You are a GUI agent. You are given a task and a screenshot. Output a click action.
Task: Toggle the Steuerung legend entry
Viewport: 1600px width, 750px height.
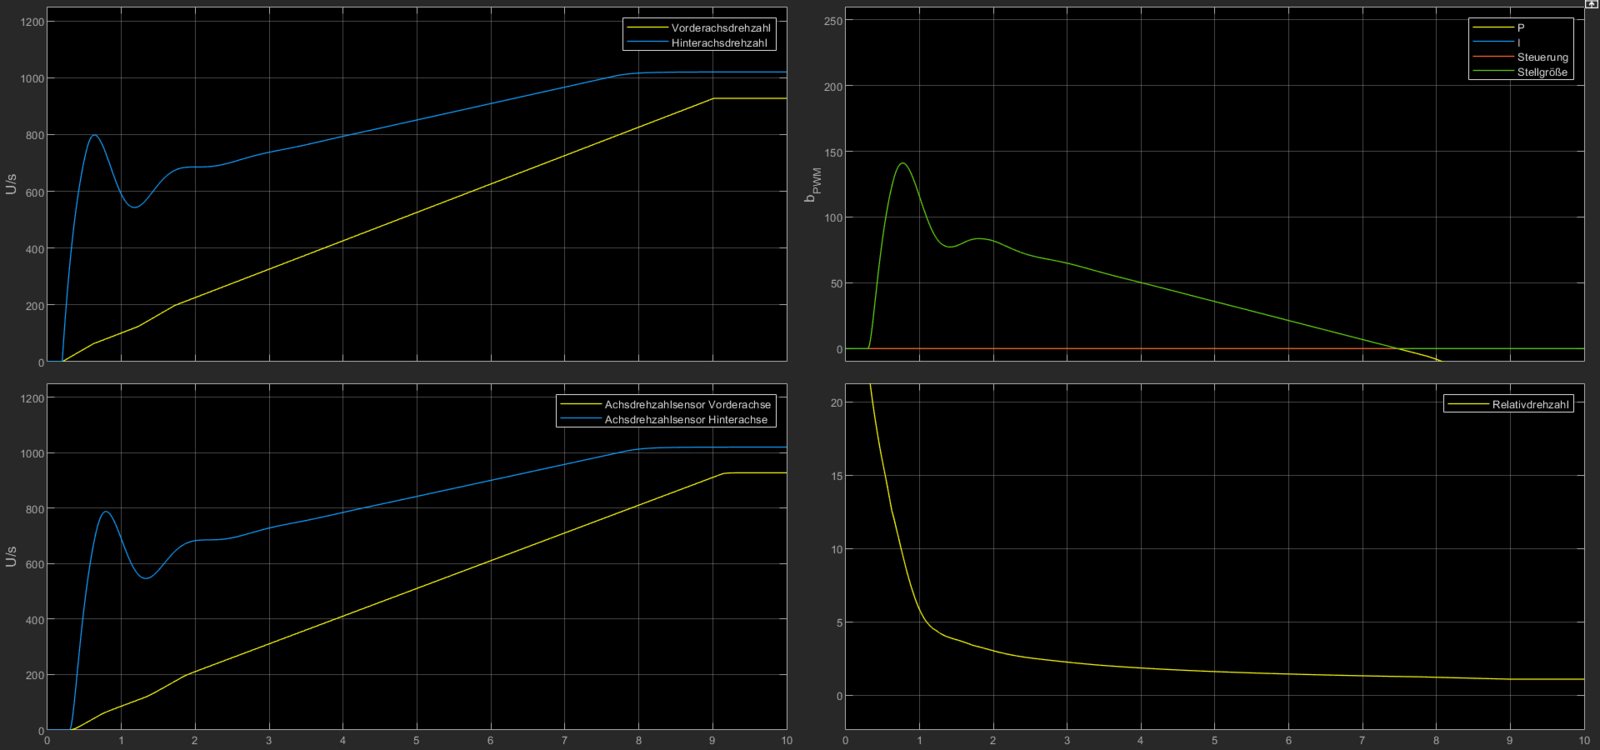[1542, 57]
